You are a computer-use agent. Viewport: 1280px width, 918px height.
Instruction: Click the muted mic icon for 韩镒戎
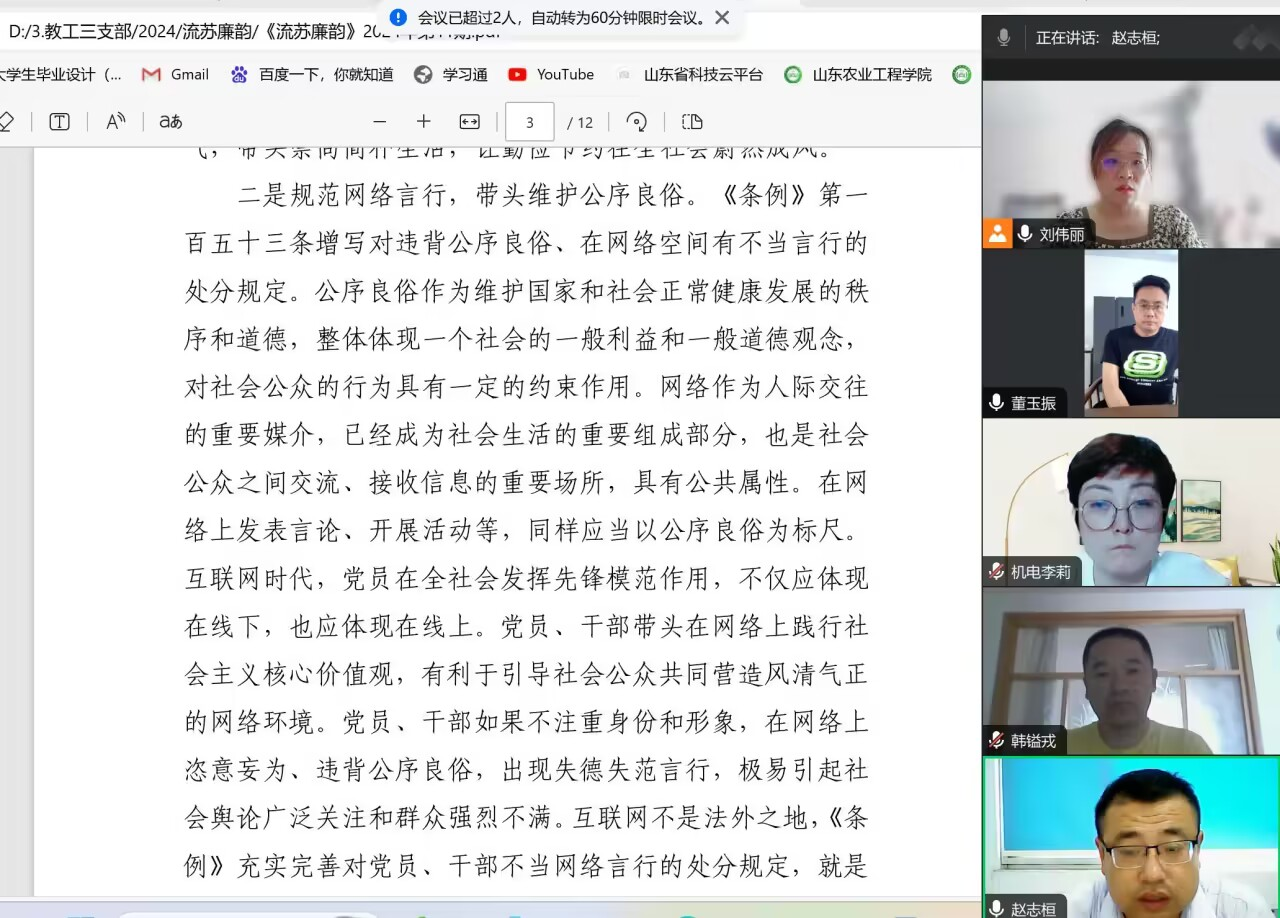tap(996, 741)
